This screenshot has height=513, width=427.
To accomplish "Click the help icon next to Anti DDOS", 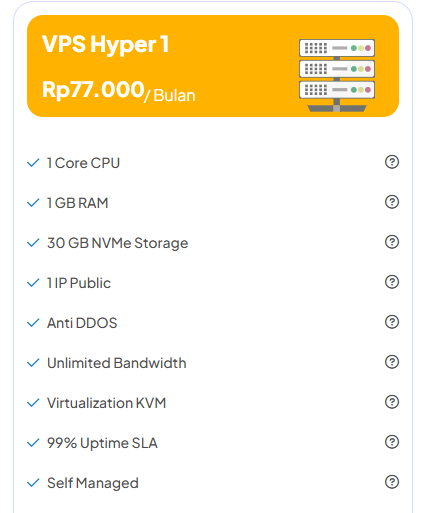I will tap(392, 322).
